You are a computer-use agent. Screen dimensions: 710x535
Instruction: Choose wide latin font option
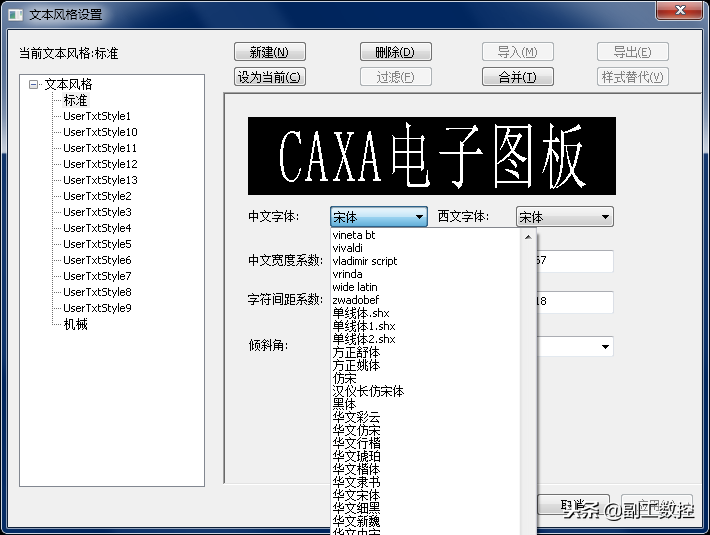426,287
